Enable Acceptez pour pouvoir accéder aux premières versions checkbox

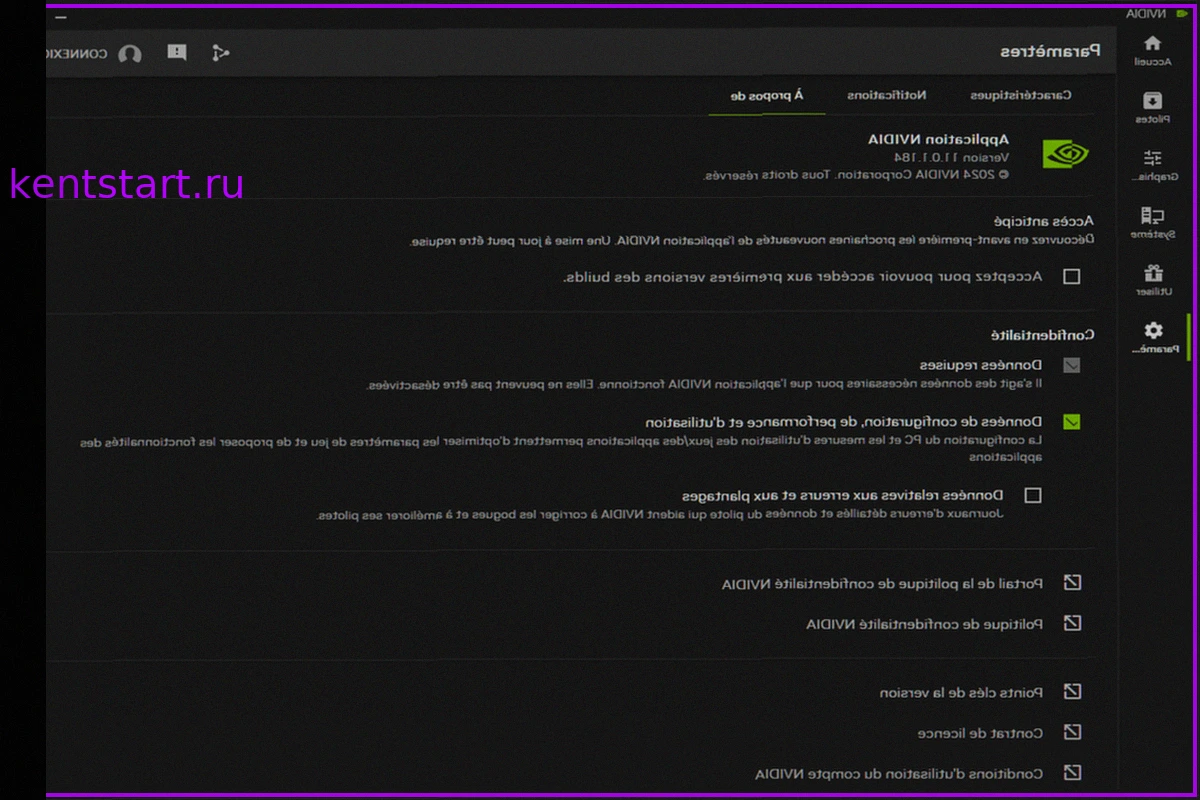[1071, 276]
